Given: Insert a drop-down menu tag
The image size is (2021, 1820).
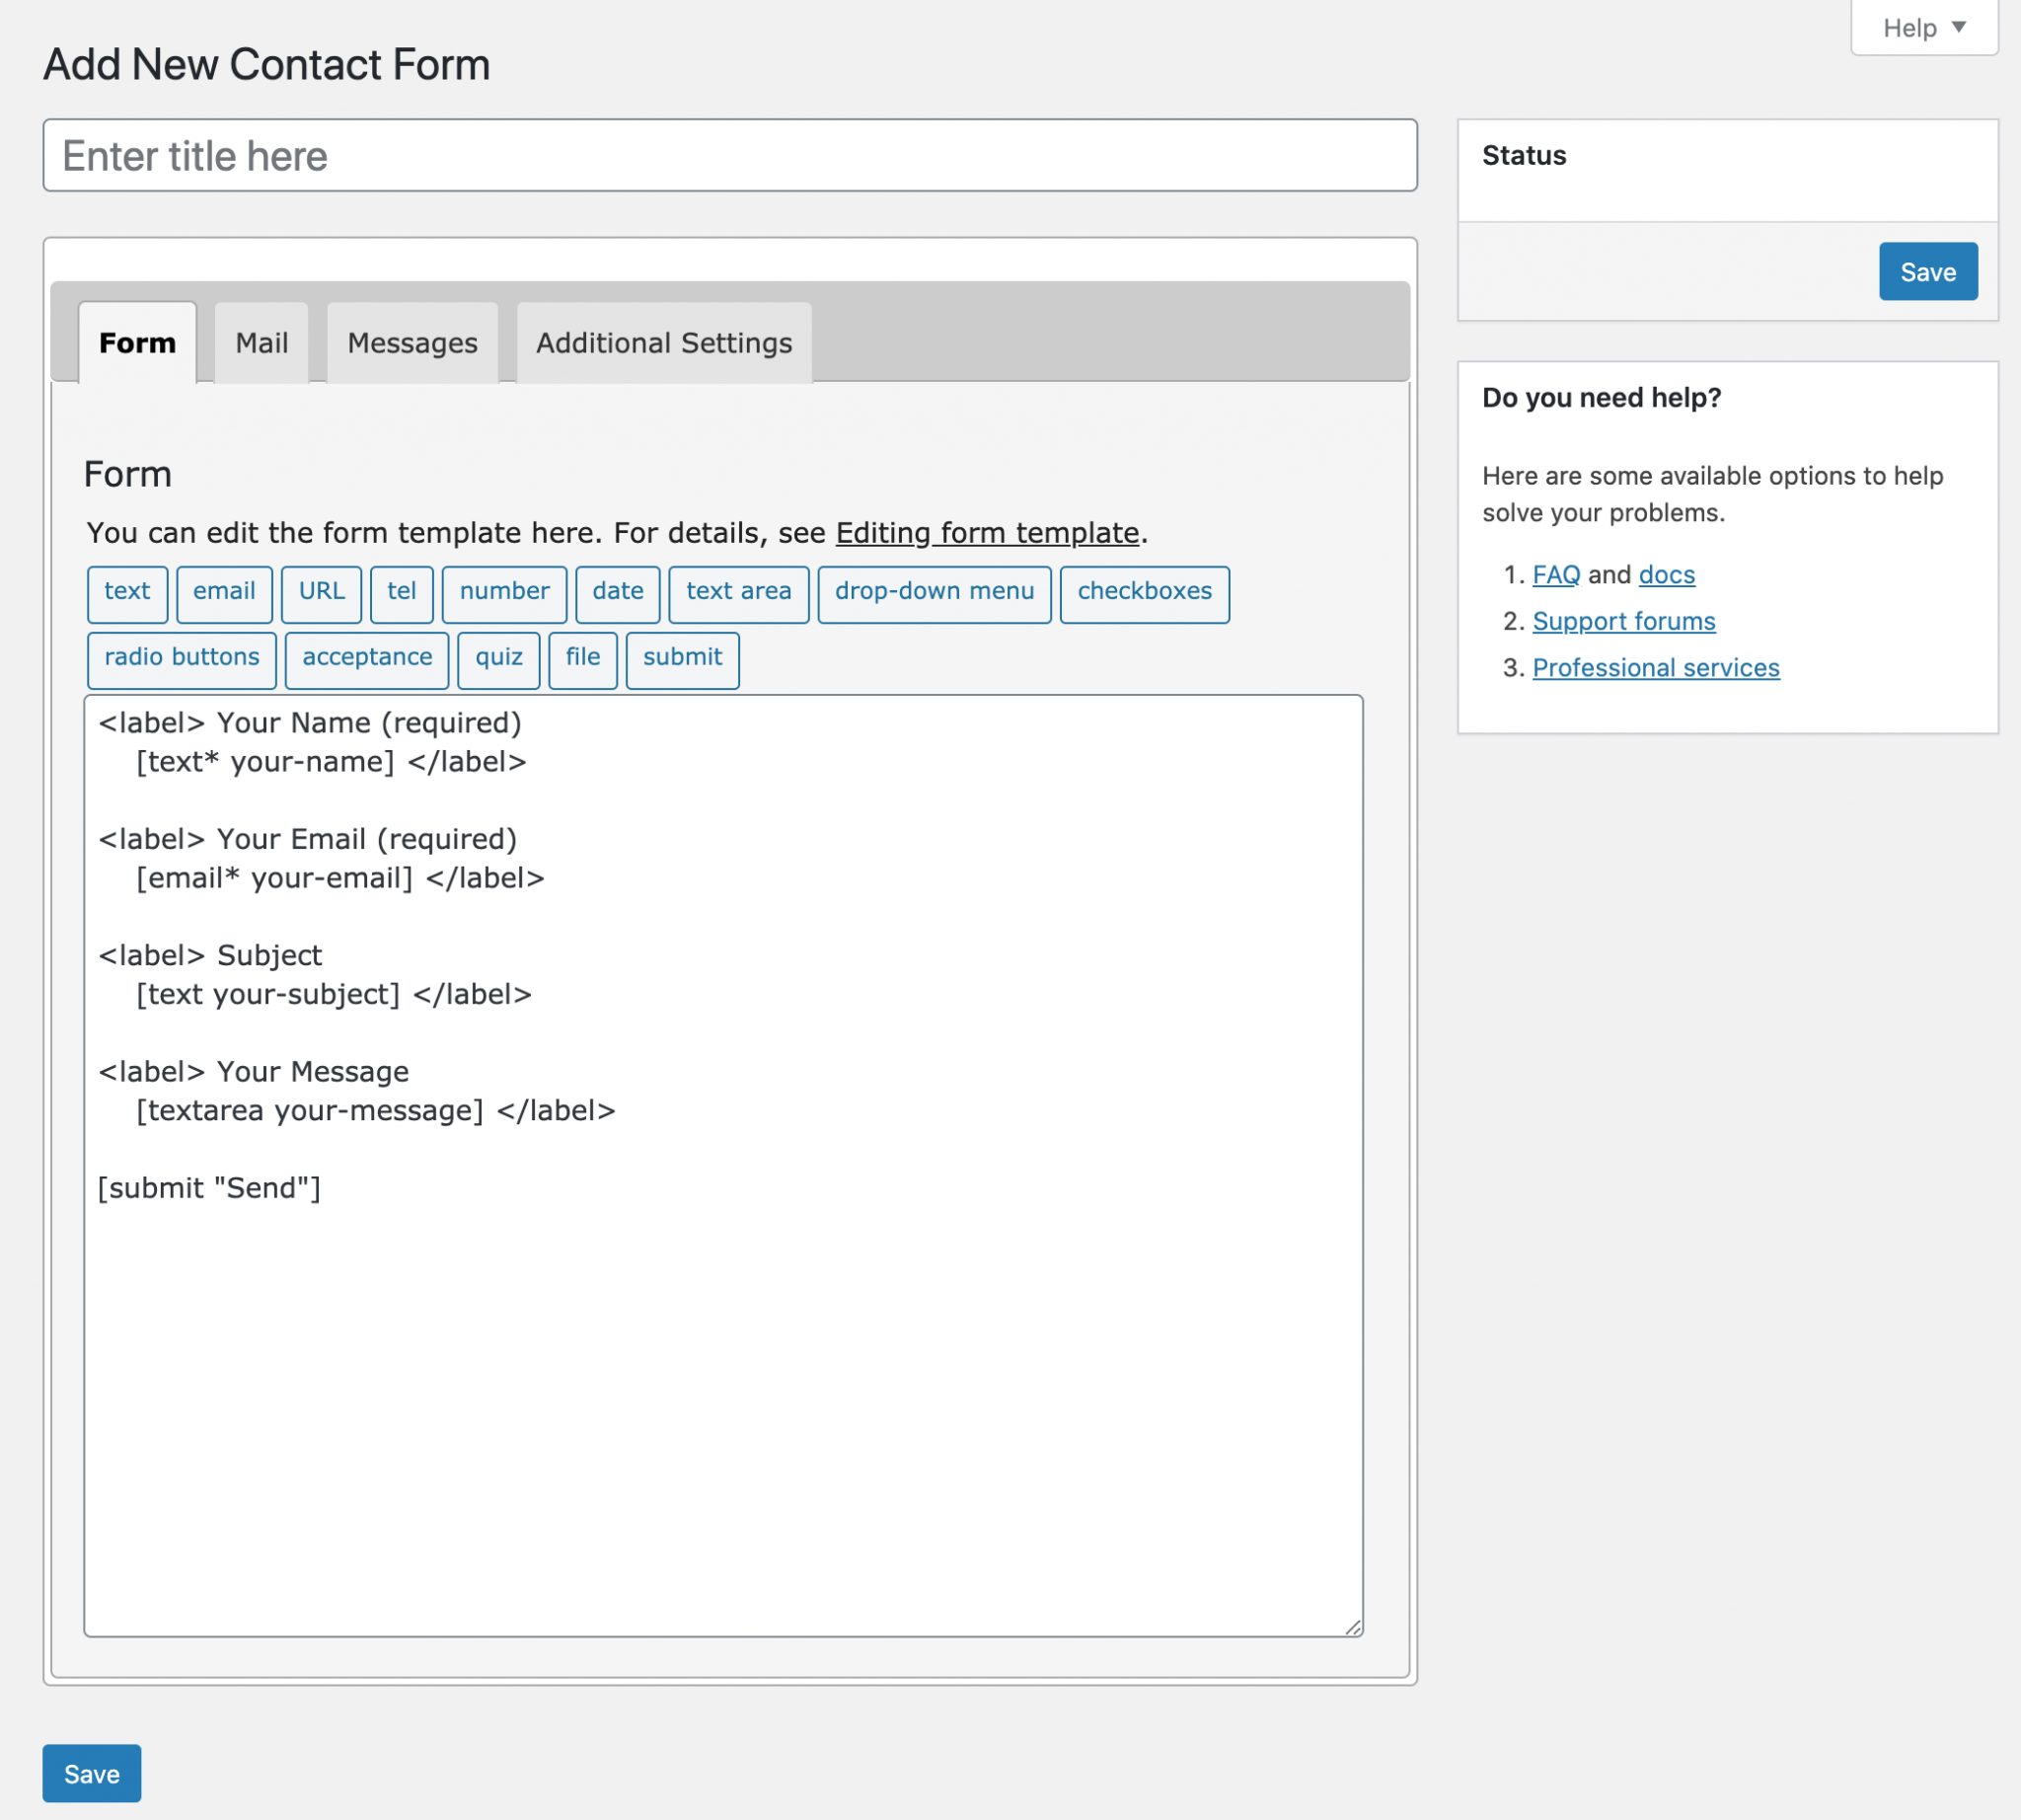Looking at the screenshot, I should (933, 592).
